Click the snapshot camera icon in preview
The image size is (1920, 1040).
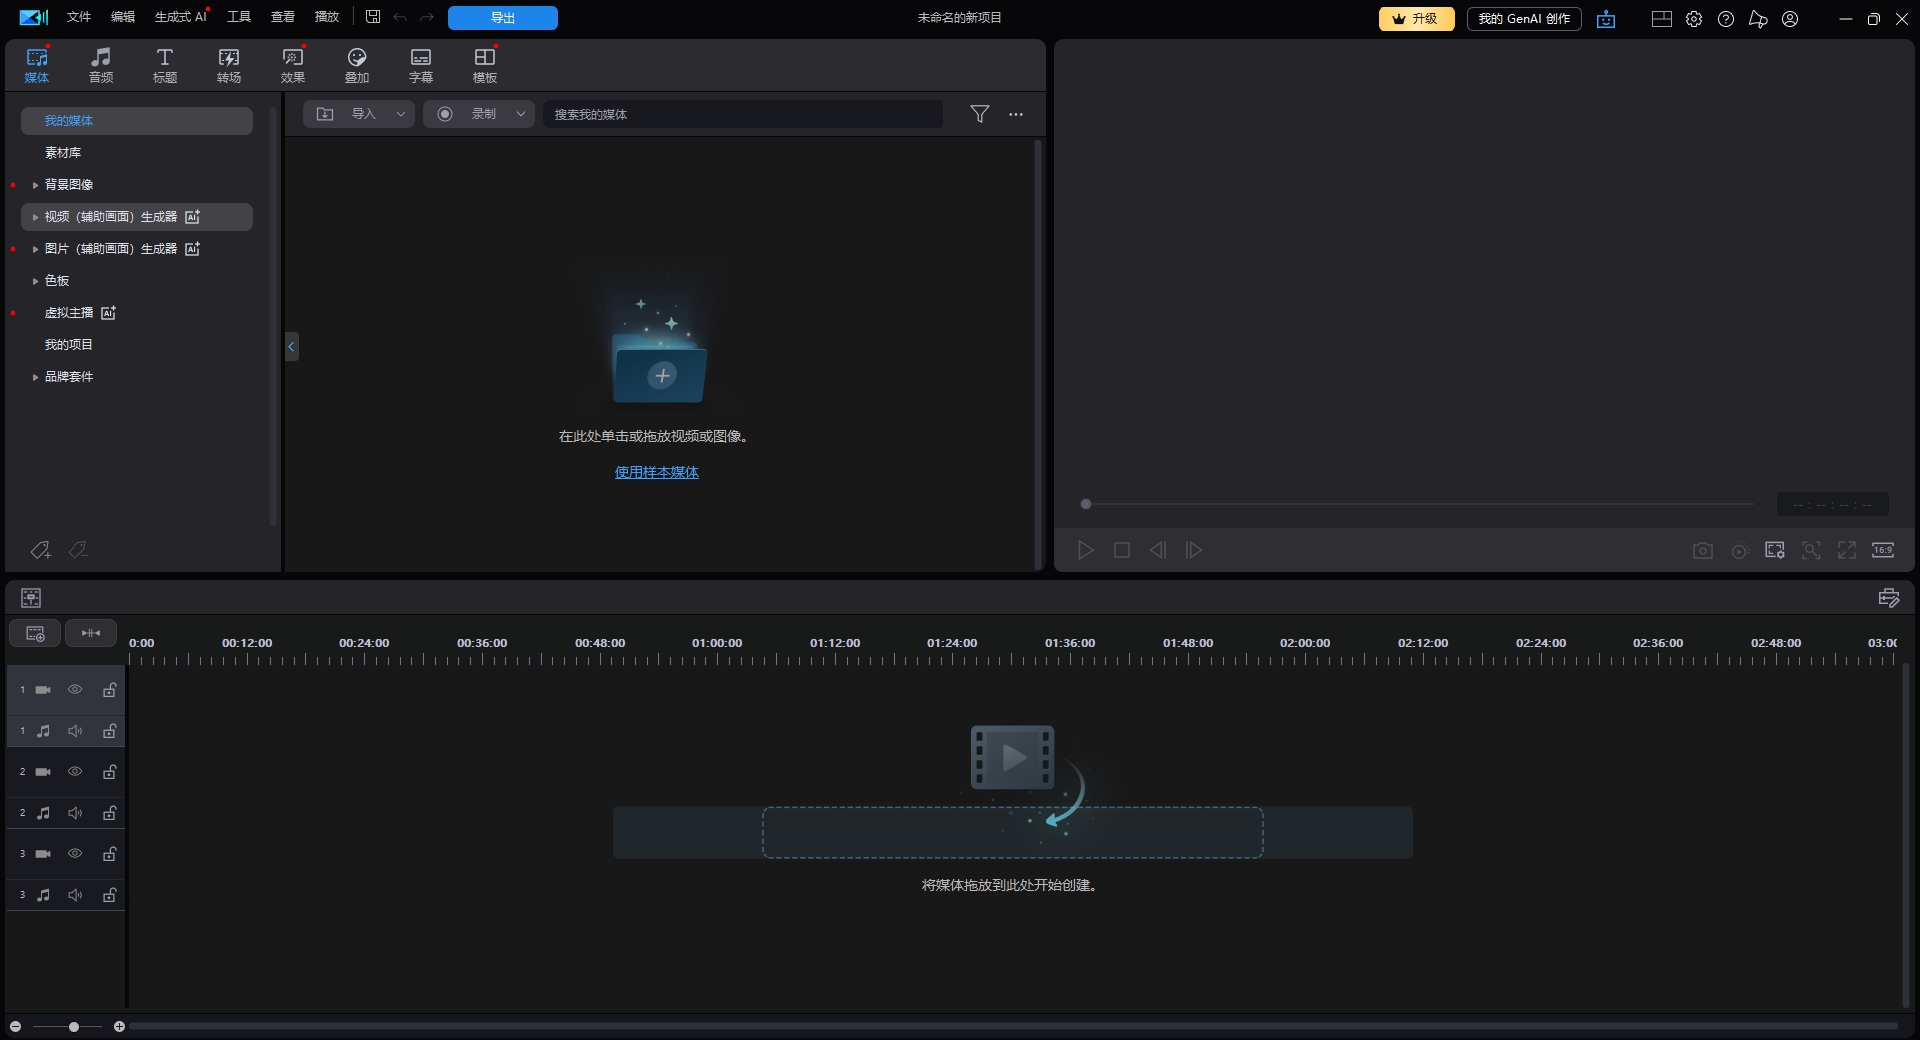click(x=1702, y=551)
